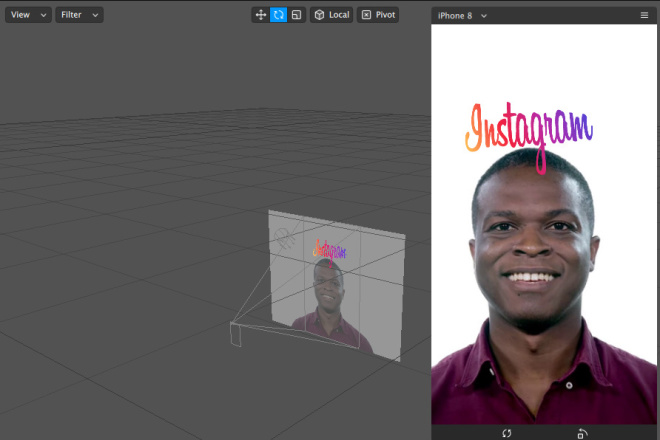This screenshot has height=440, width=660.
Task: Open the View dropdown menu
Action: coord(28,15)
